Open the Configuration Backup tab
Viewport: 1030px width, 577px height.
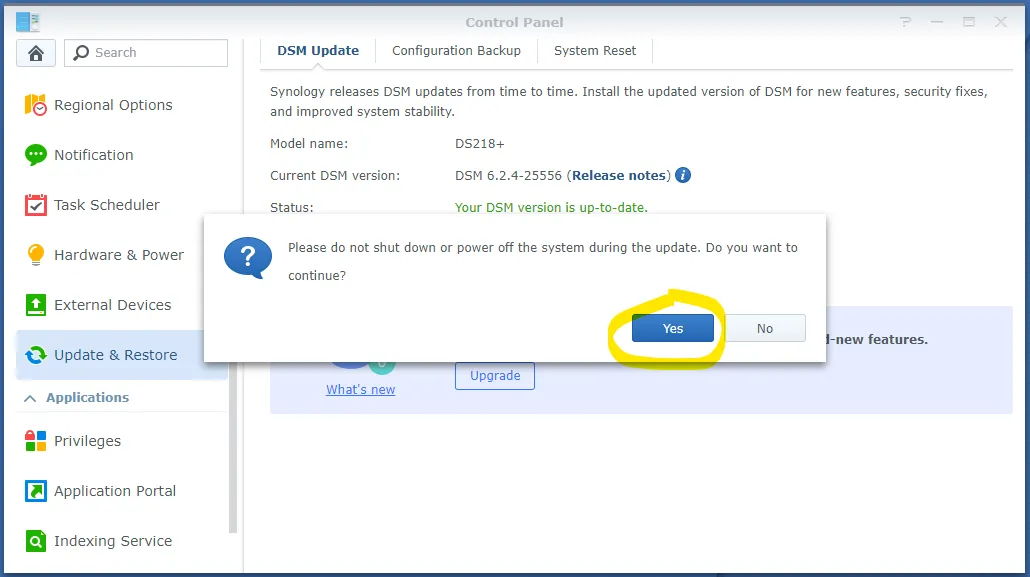pyautogui.click(x=457, y=51)
